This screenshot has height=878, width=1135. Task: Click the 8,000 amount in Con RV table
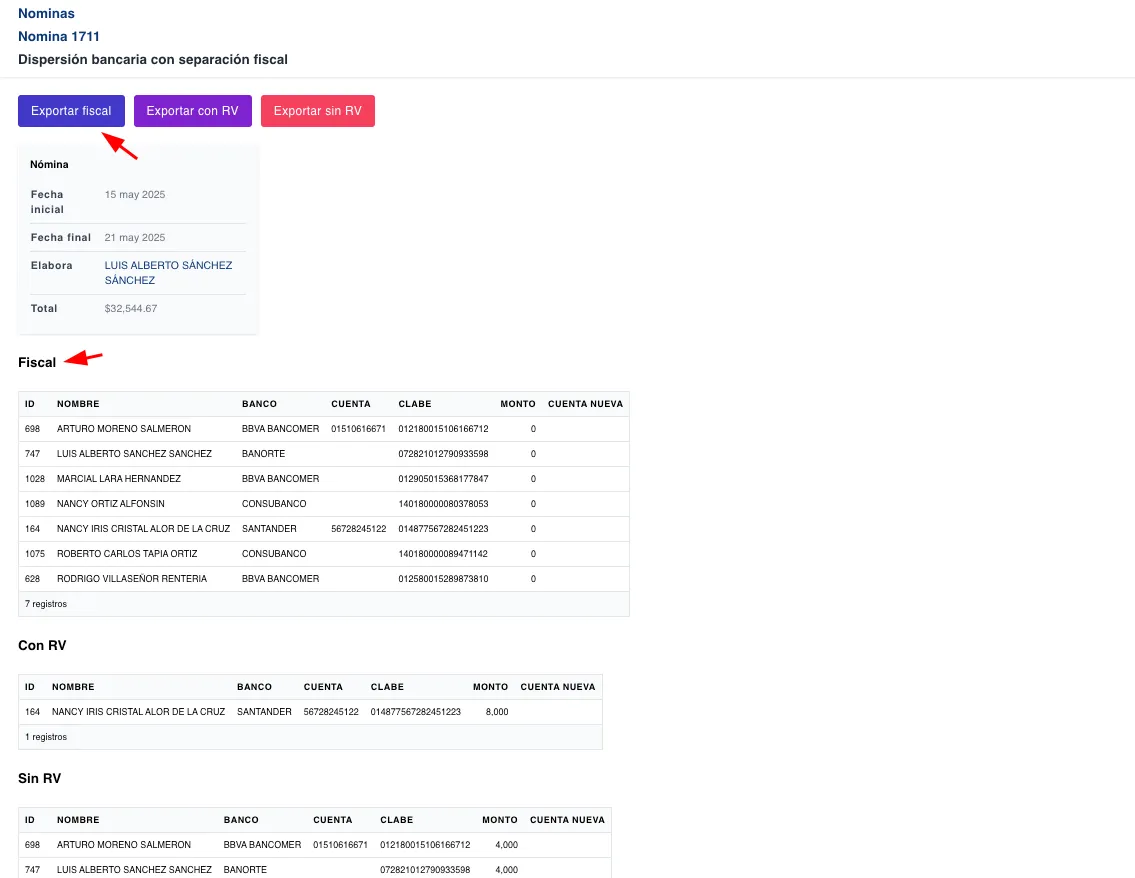[497, 712]
